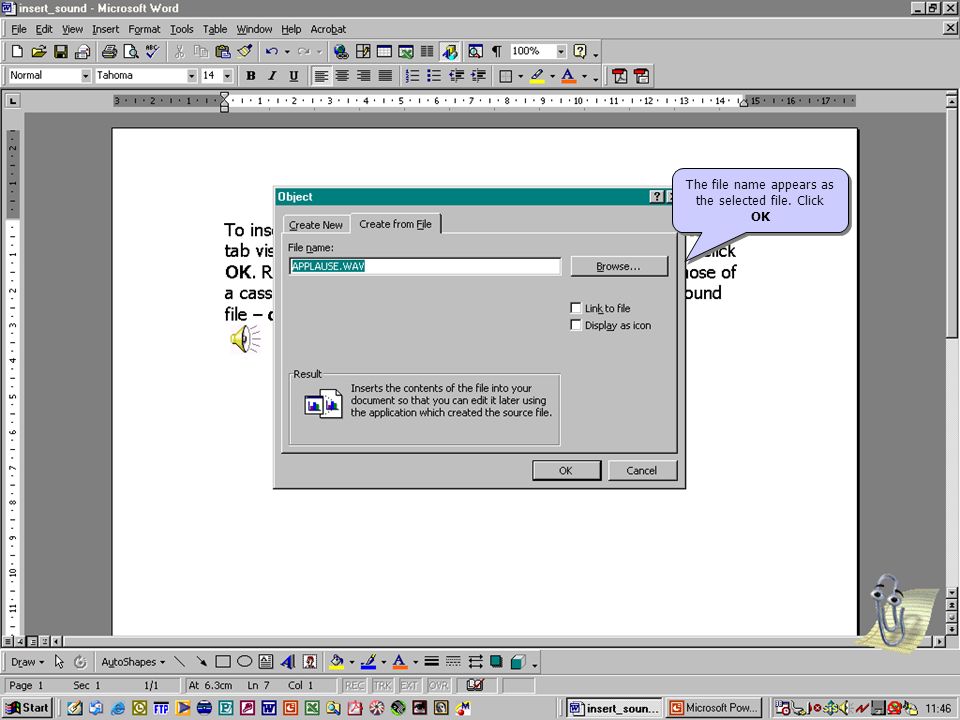Open the Font dropdown showing Tahoma

click(x=192, y=76)
